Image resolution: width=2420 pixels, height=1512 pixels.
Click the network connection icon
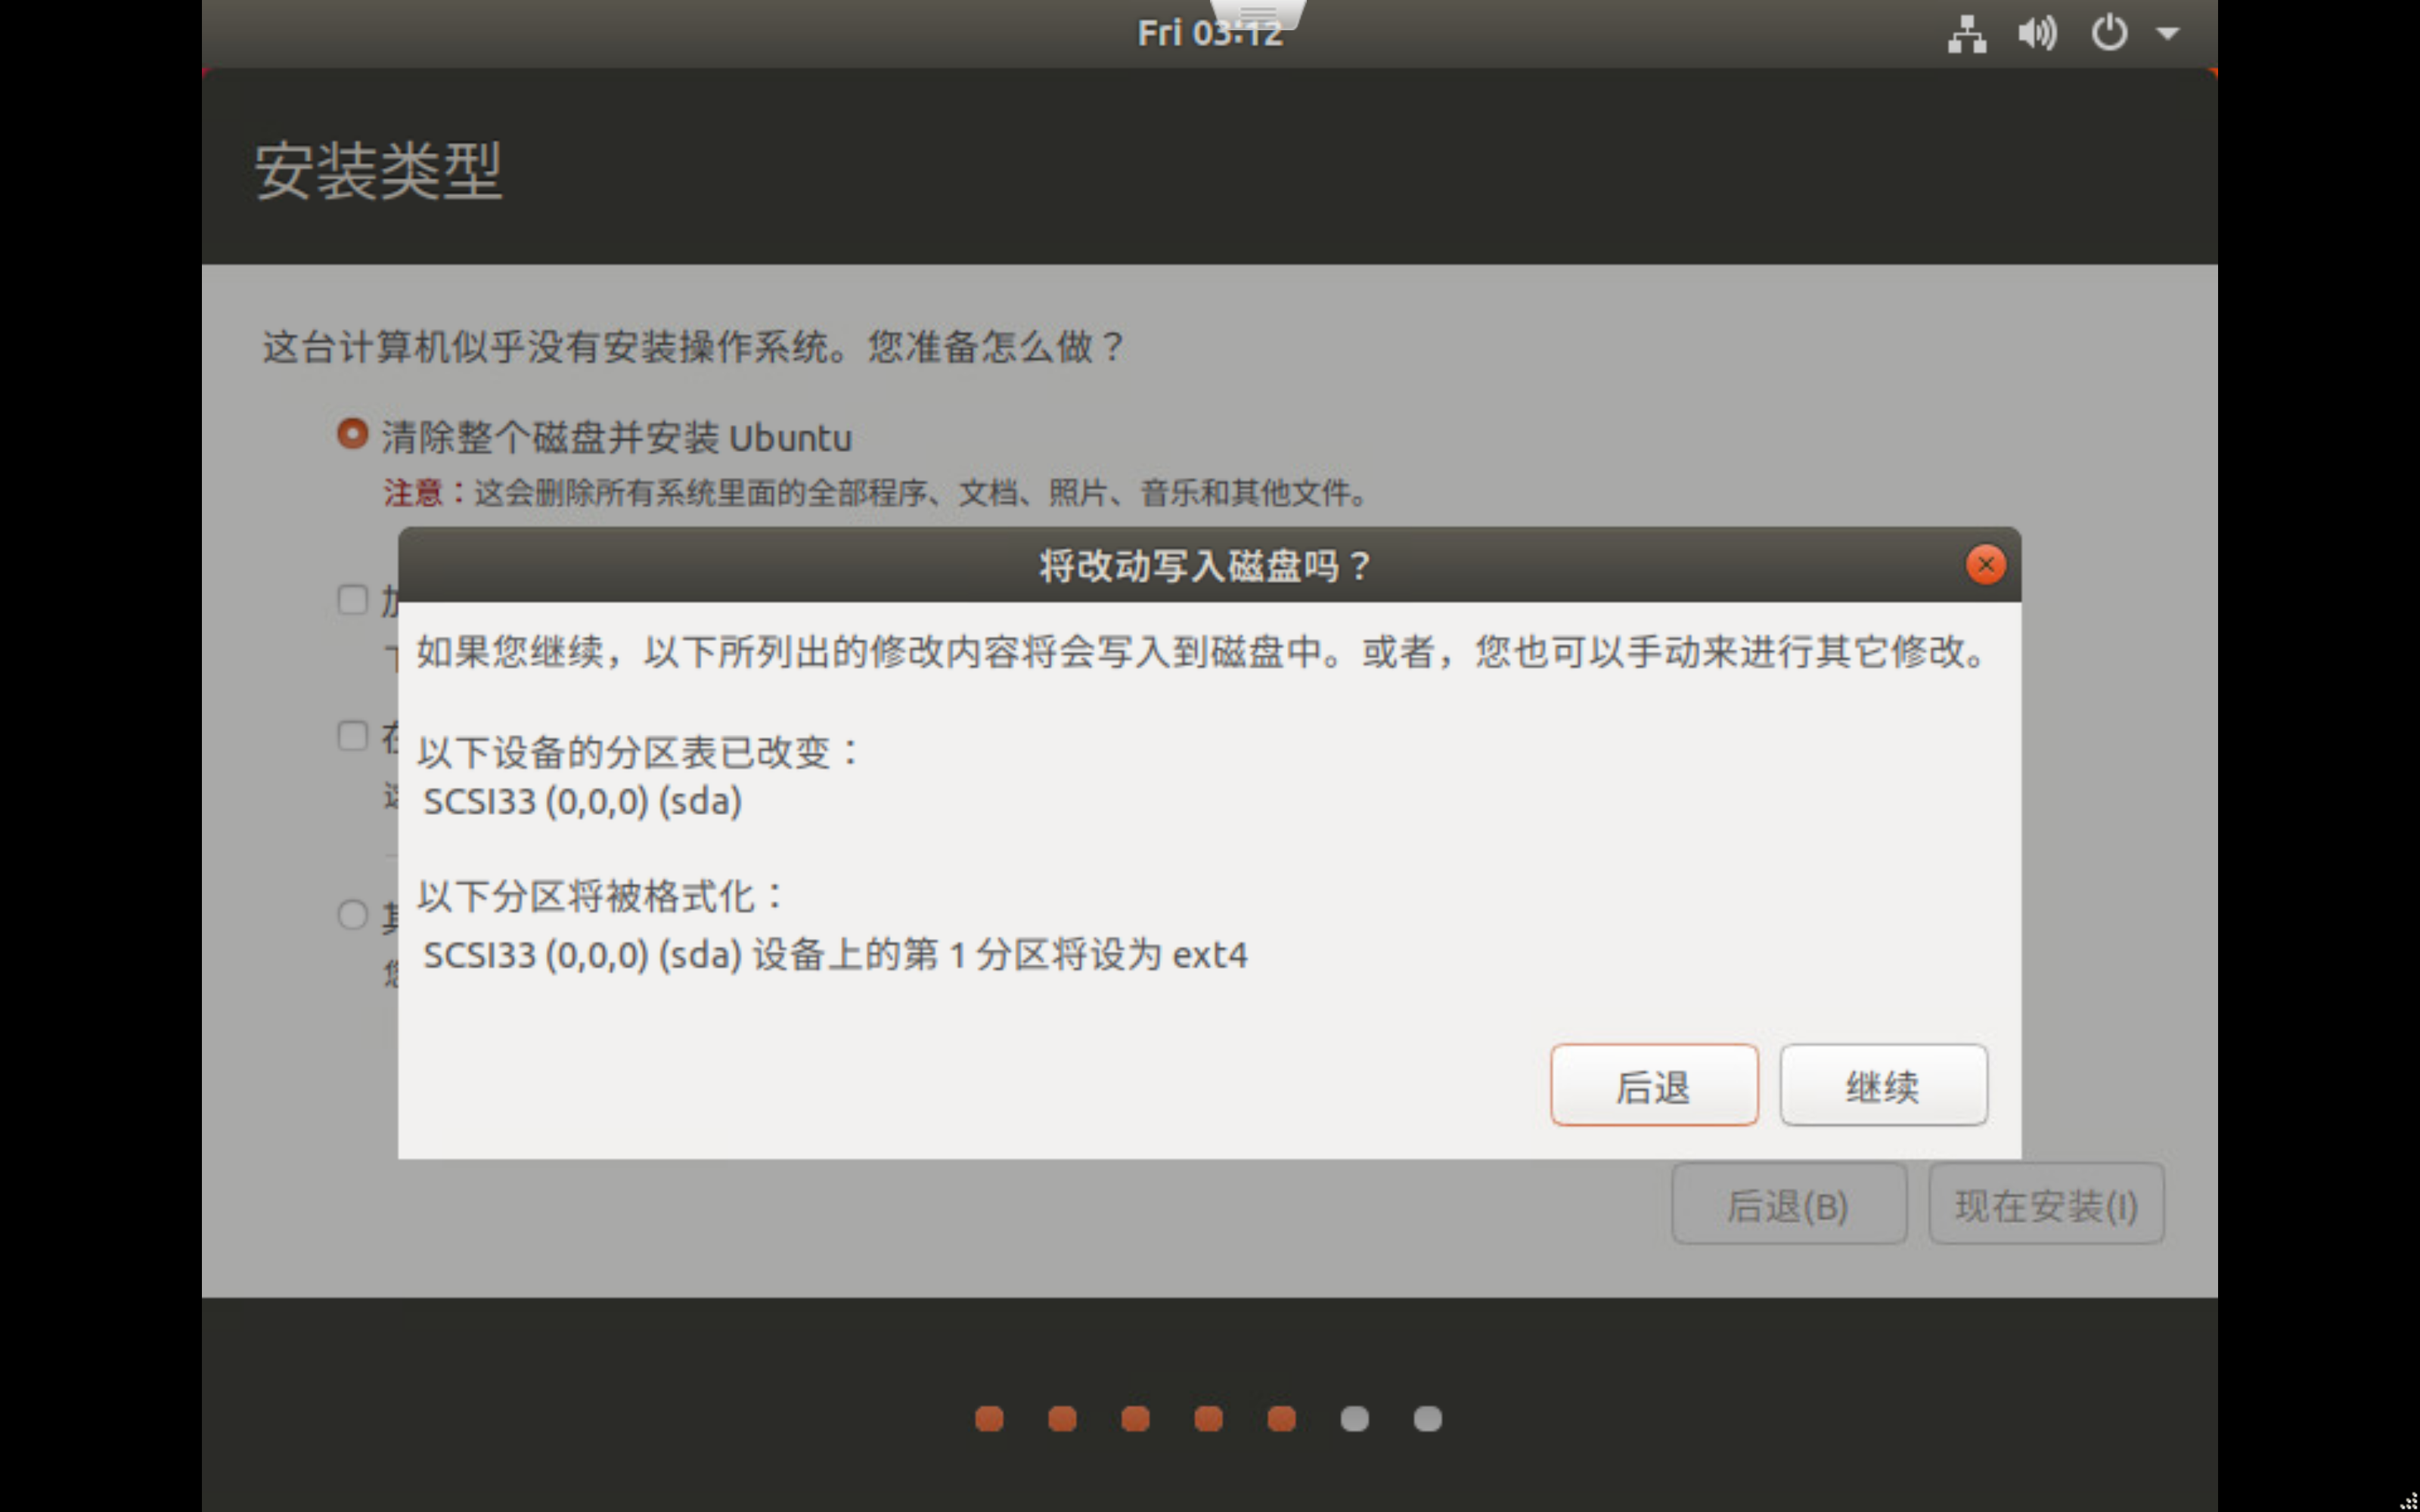pos(1966,34)
